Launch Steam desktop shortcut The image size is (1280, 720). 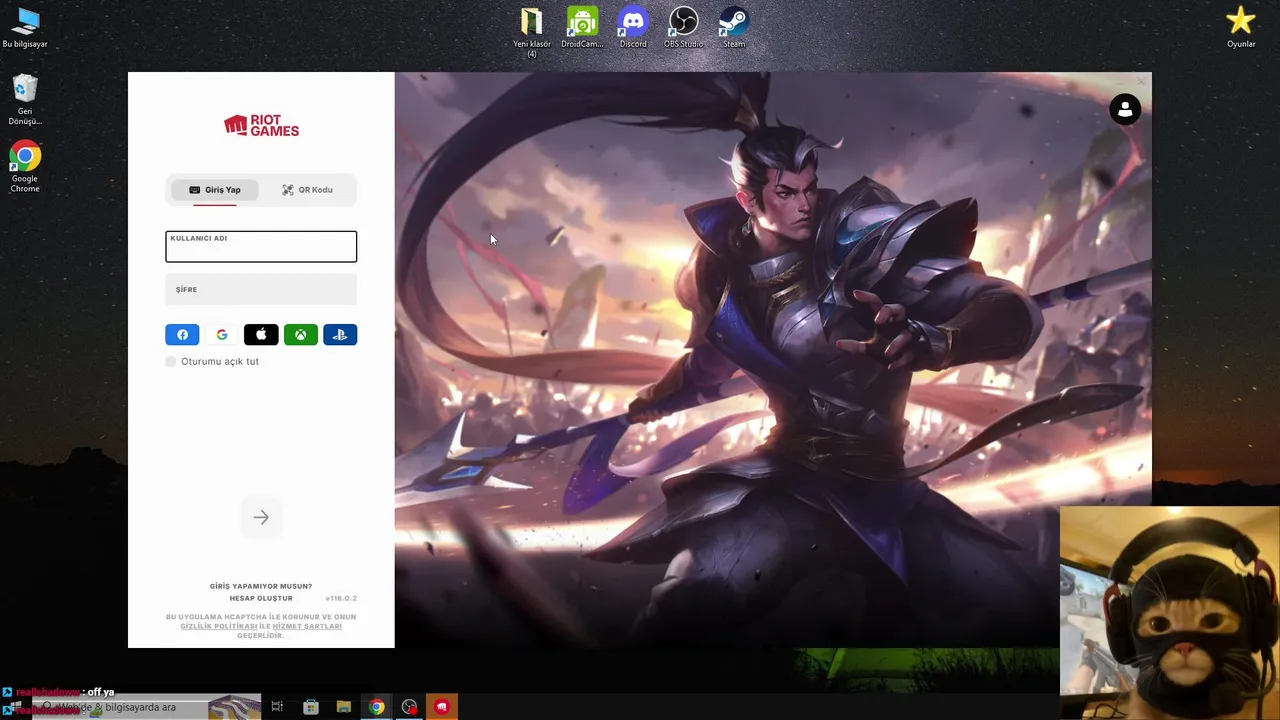coord(734,28)
